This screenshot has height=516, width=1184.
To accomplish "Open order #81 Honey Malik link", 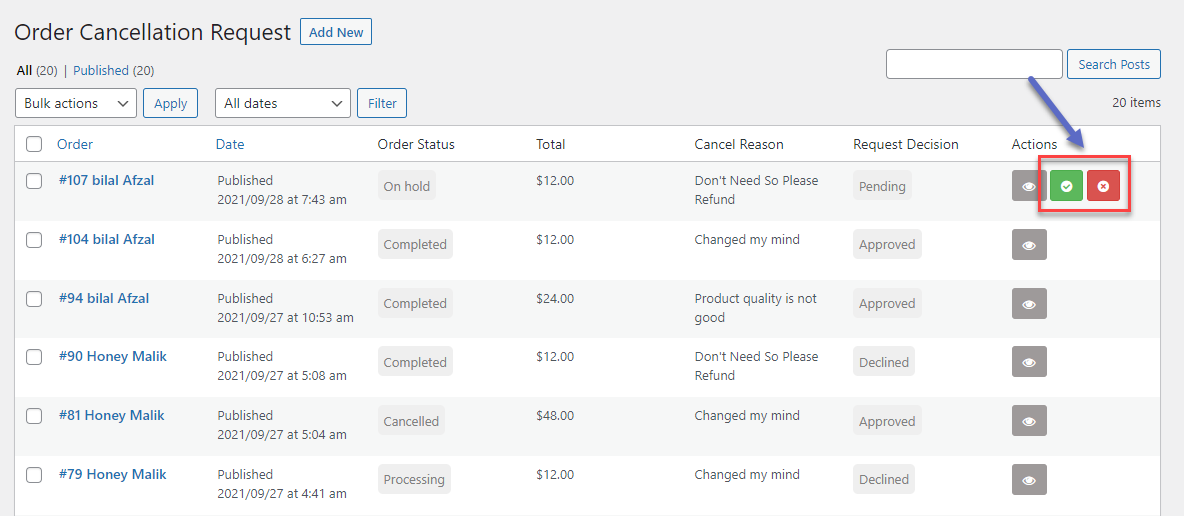I will tap(111, 415).
